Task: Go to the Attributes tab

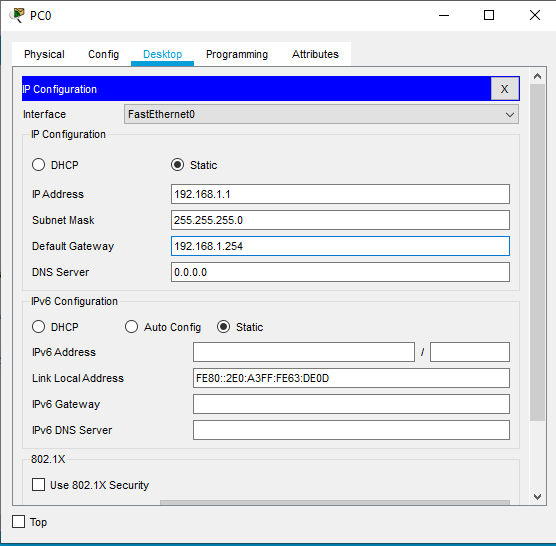Action: [315, 54]
